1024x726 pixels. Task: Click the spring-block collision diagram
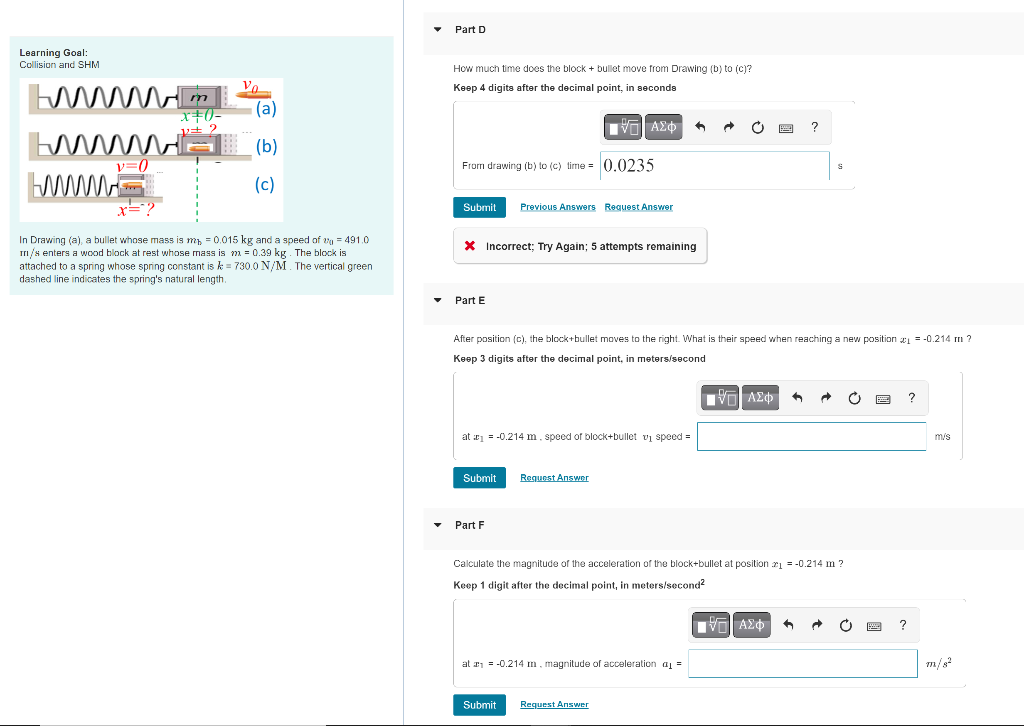(152, 150)
